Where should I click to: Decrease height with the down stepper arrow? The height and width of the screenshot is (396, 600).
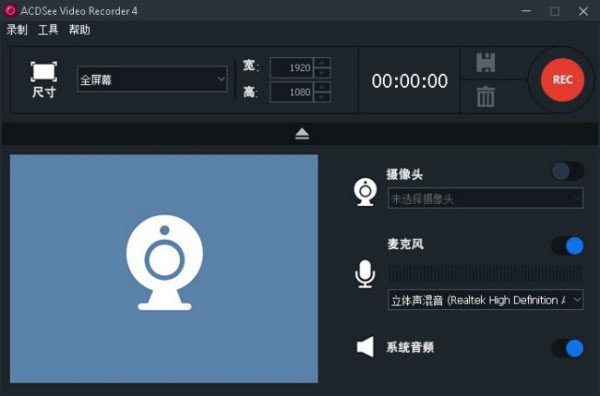point(322,97)
